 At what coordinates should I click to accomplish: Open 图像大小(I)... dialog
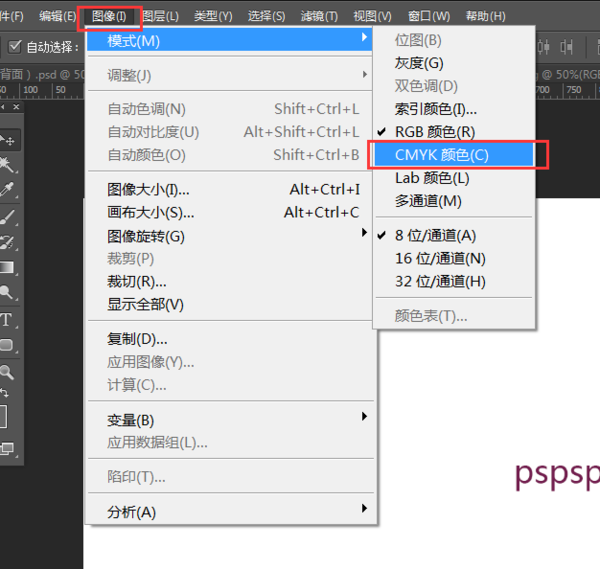click(x=230, y=189)
